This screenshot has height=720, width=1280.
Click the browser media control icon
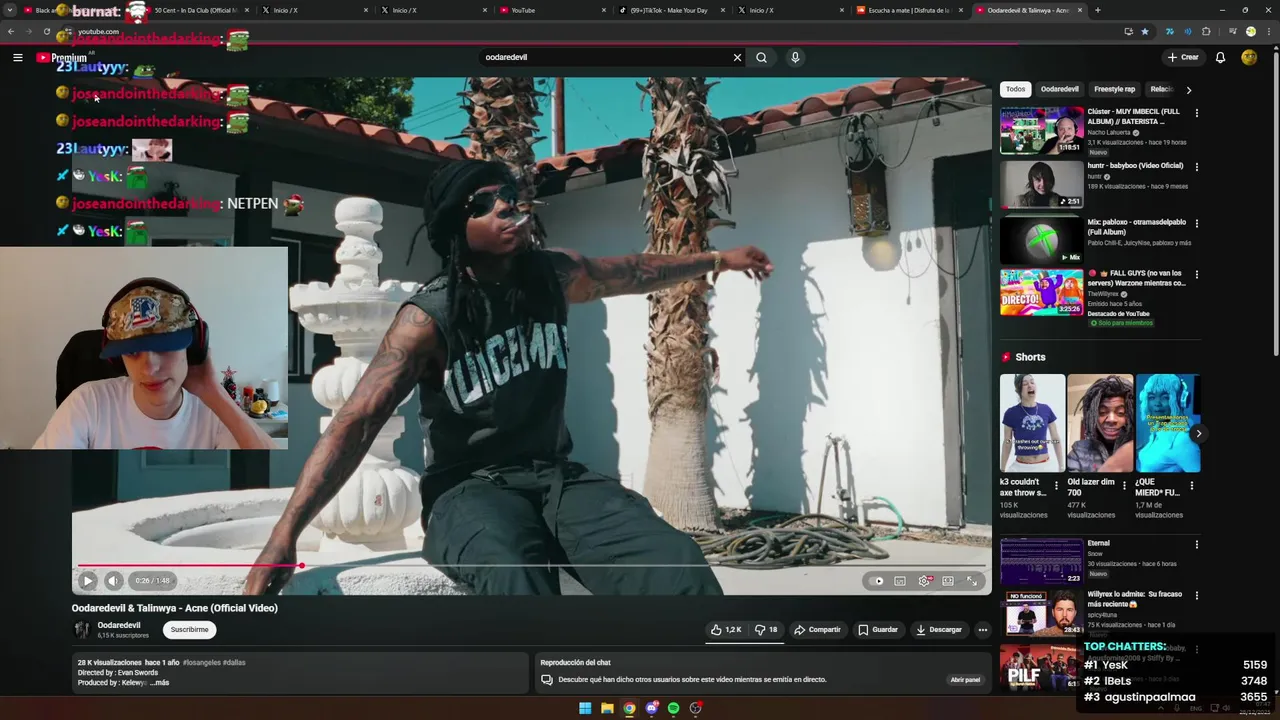tap(1232, 31)
